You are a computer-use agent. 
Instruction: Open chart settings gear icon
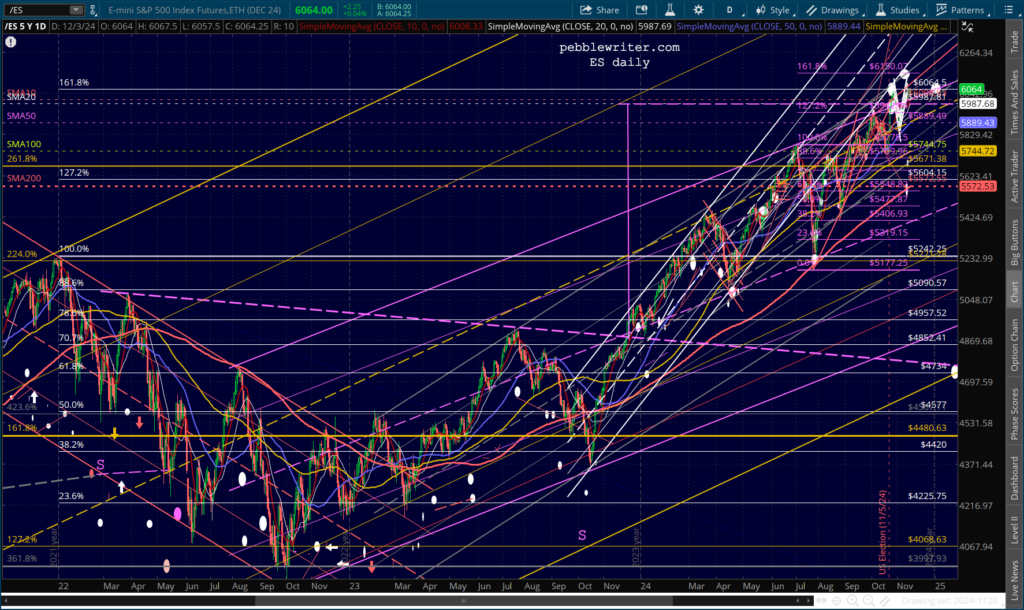click(698, 10)
